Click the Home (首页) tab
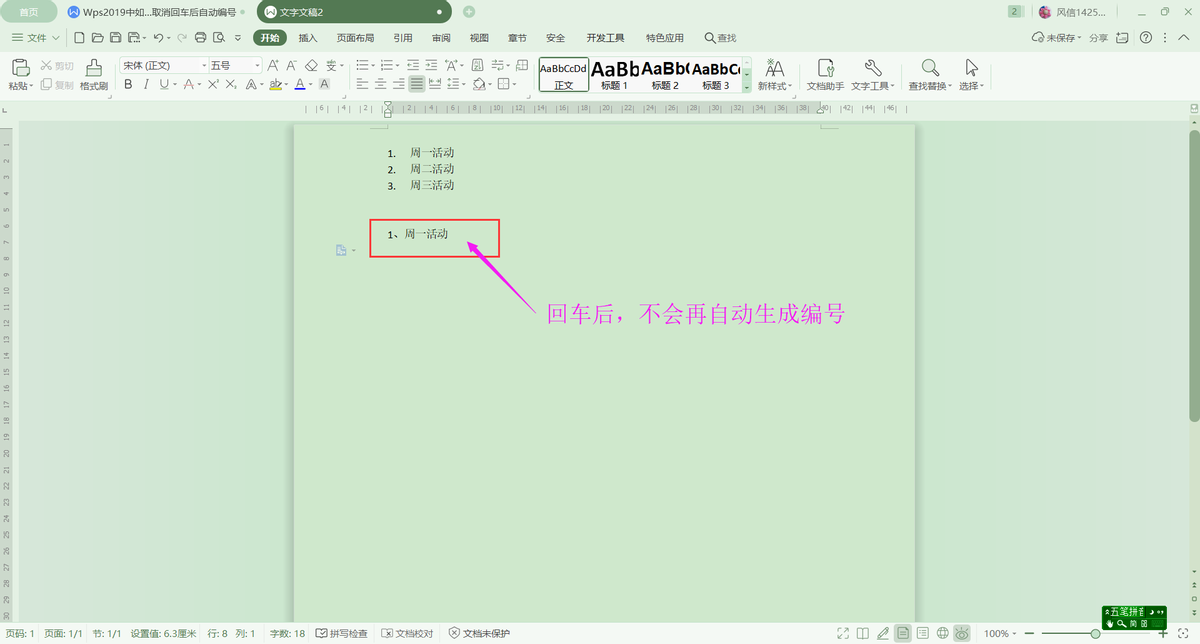 [30, 12]
